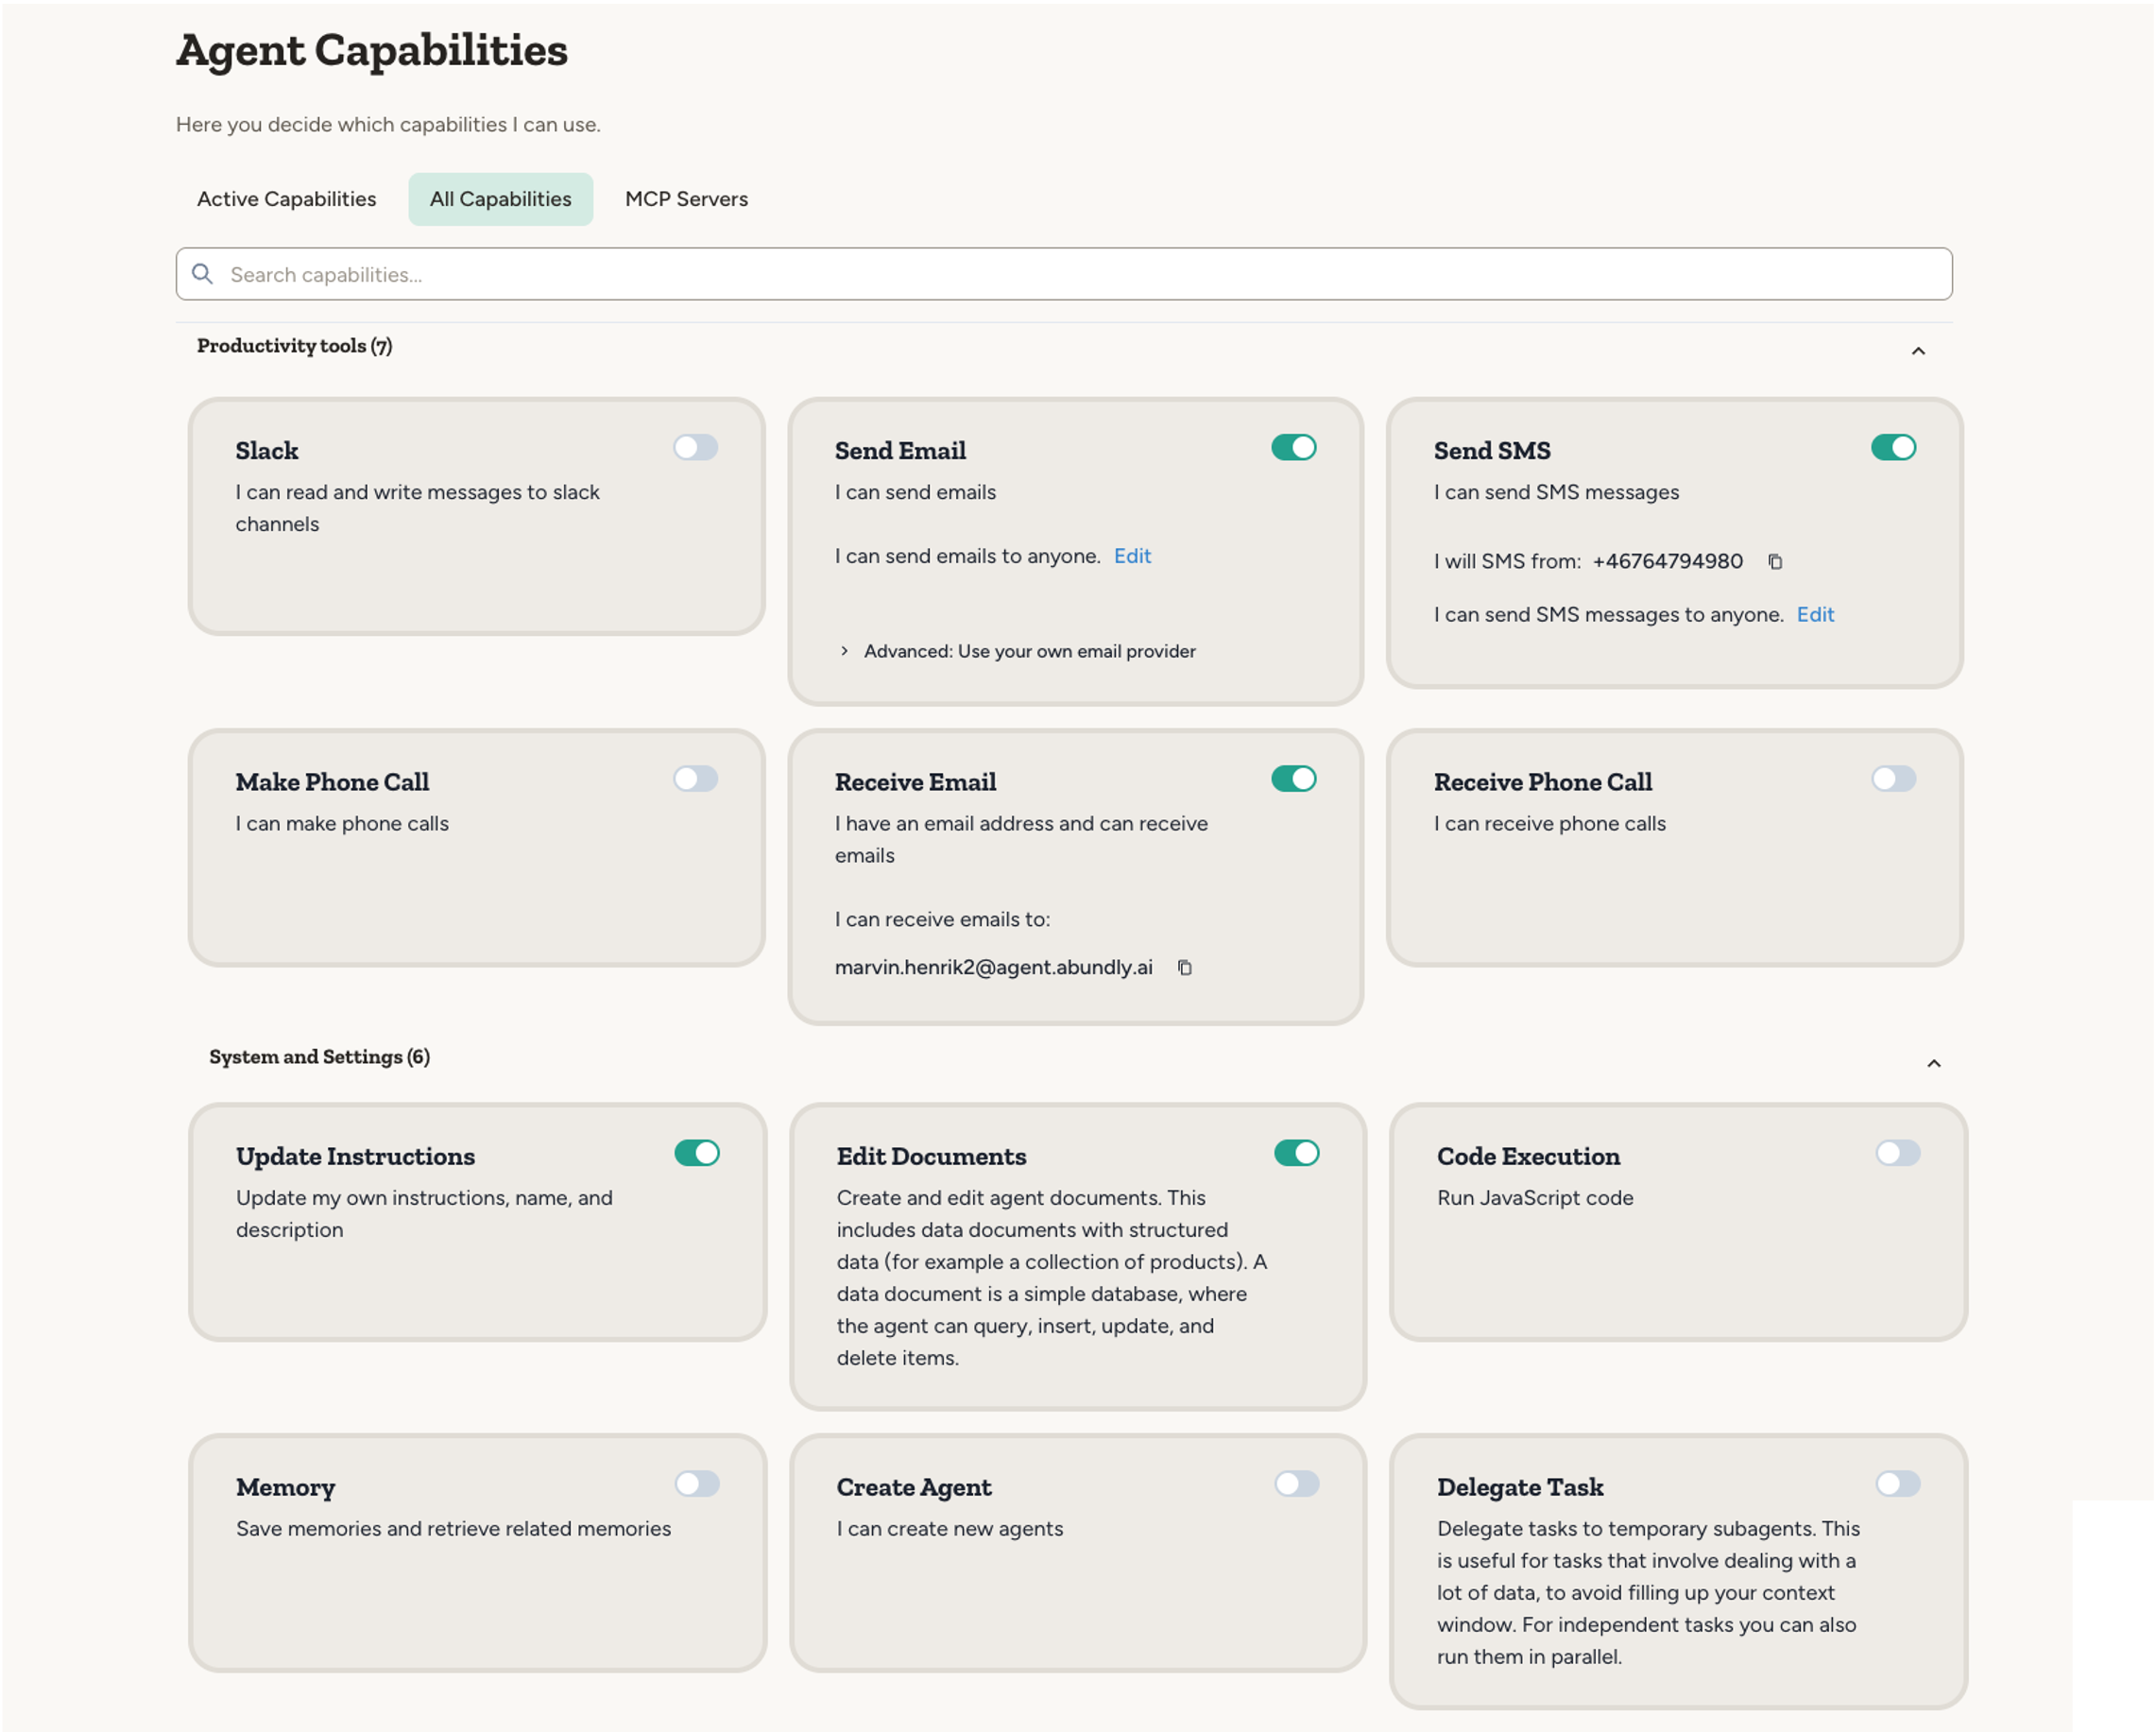
Task: Copy the agent email address
Action: point(1185,967)
